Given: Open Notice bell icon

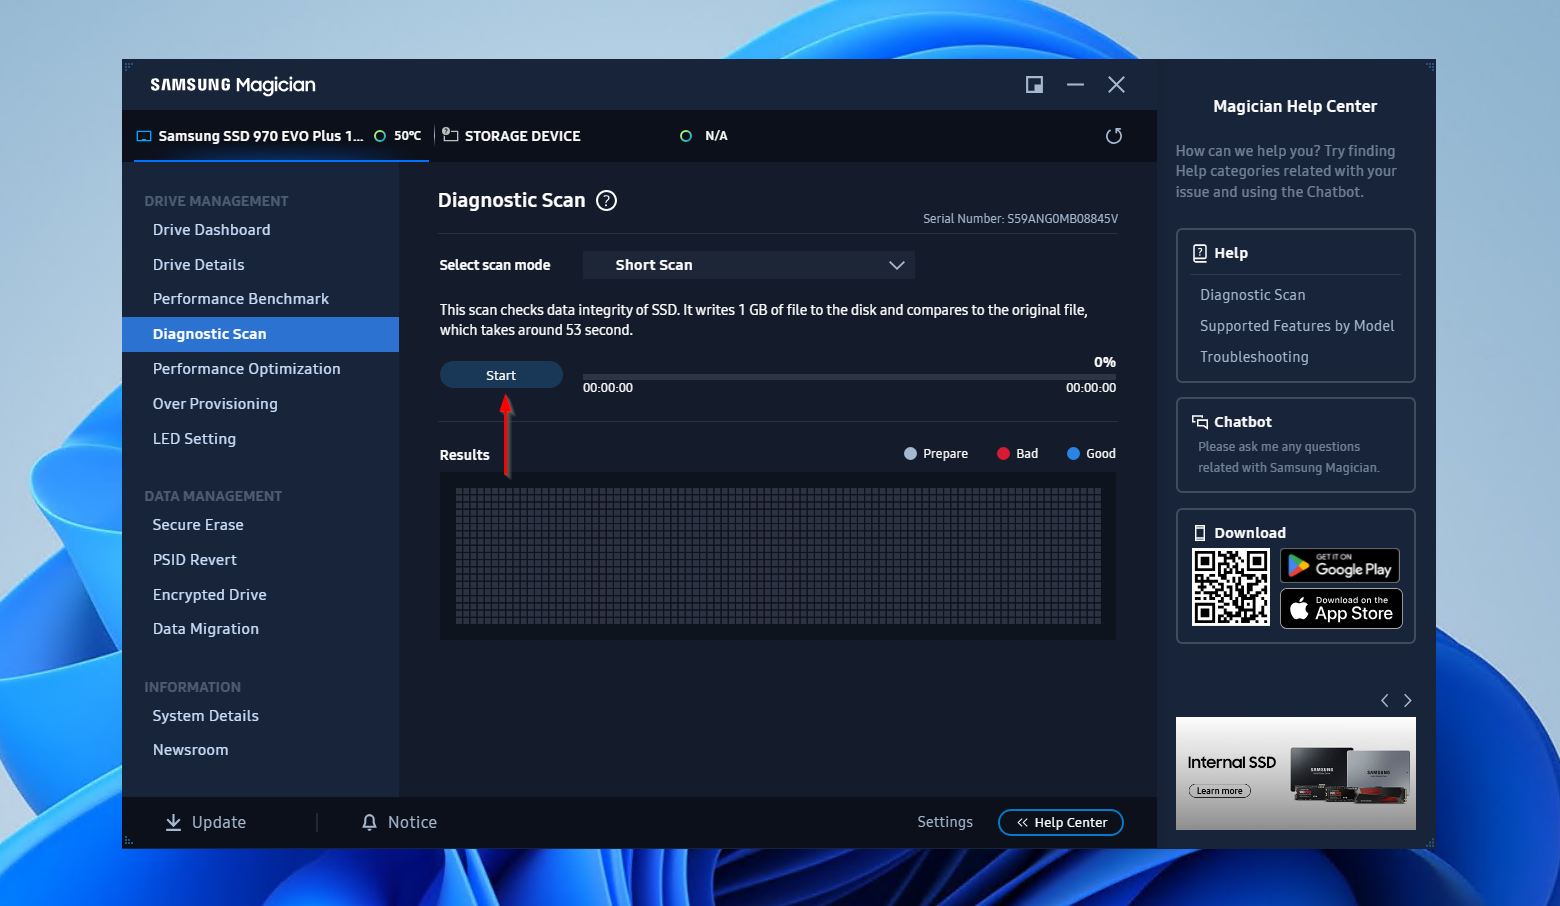Looking at the screenshot, I should point(369,822).
